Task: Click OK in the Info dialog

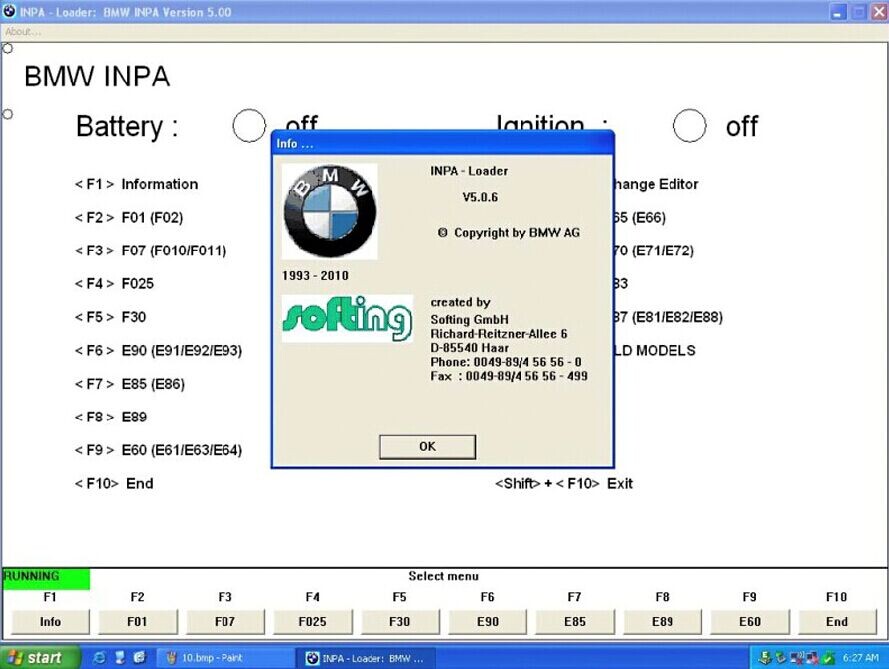Action: point(427,447)
